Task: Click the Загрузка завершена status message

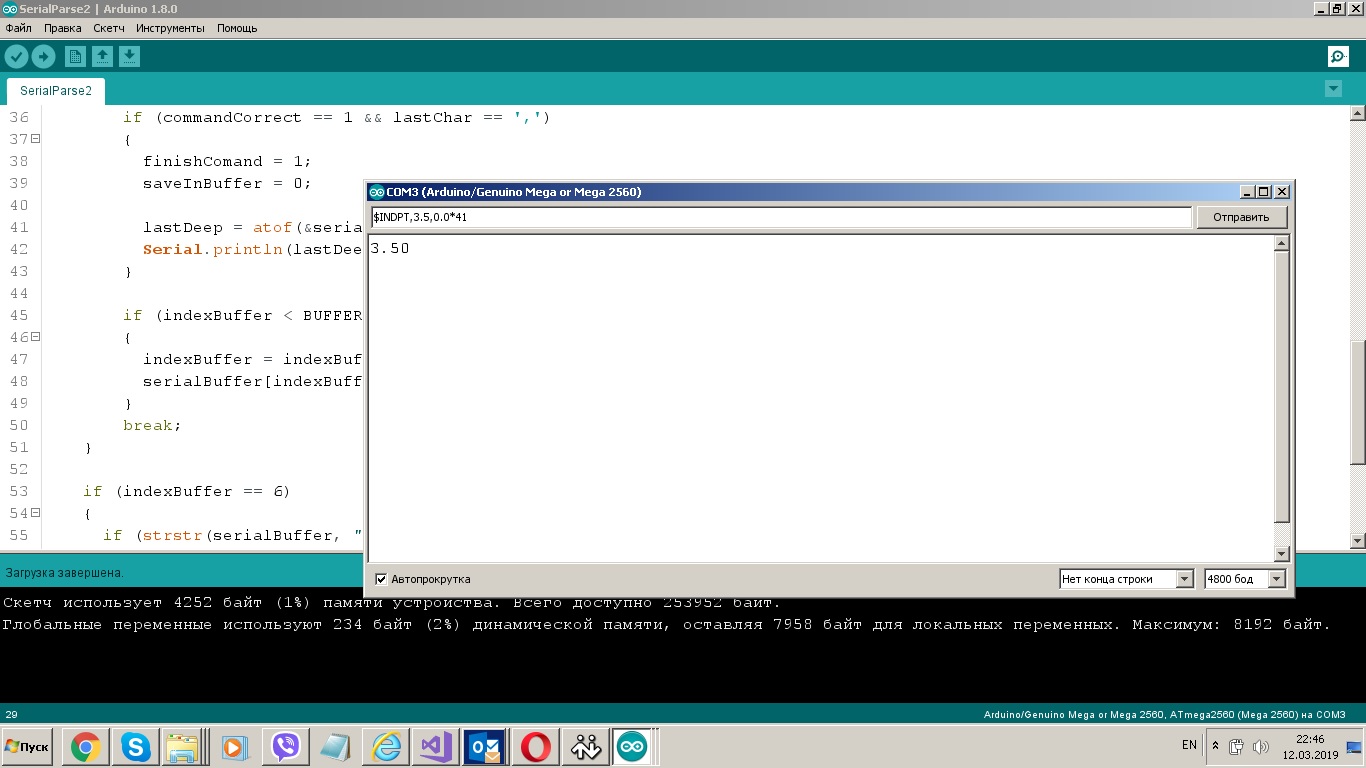Action: (65, 573)
